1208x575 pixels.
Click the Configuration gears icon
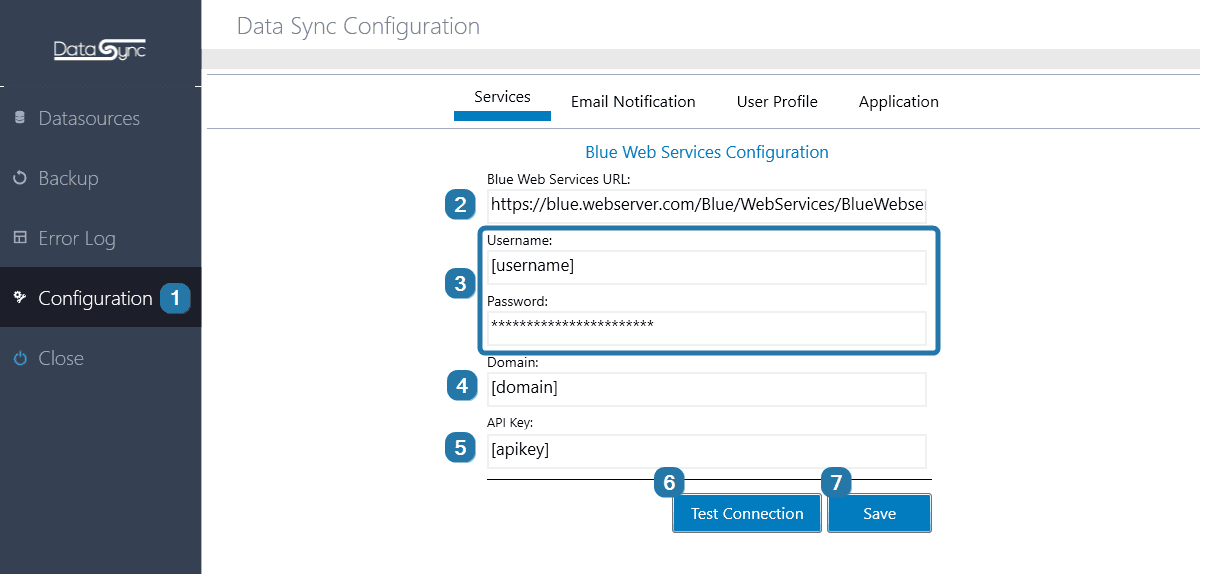click(x=20, y=298)
